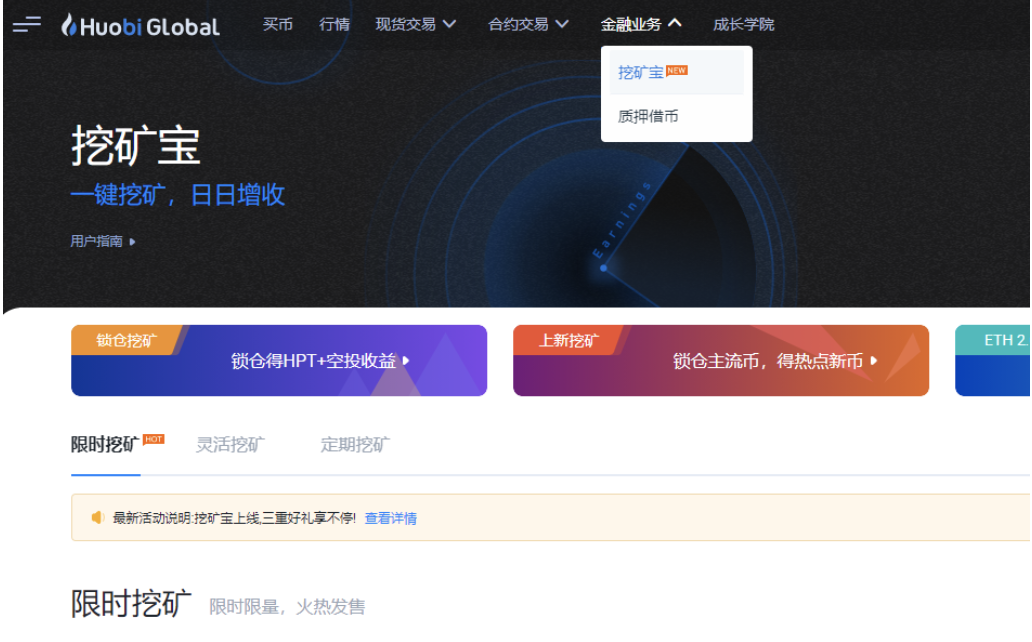Expand the 合约交易 dropdown
This screenshot has width=1032, height=642.
521,26
